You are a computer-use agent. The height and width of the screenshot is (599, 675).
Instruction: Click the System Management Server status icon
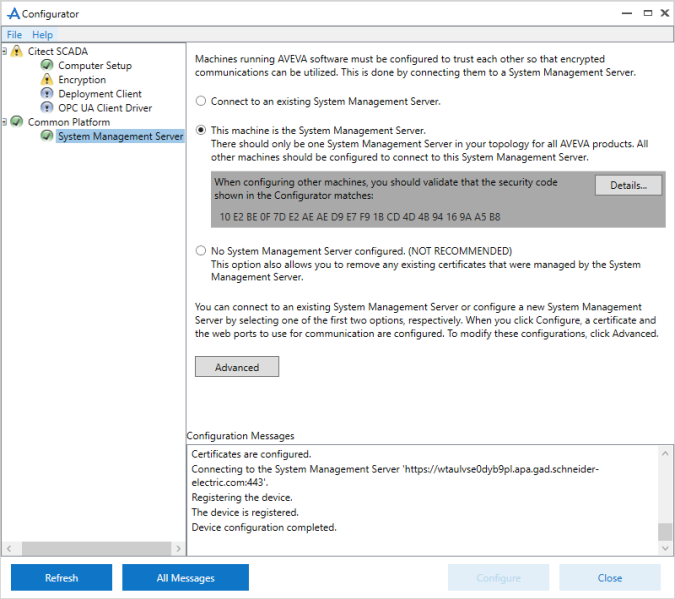click(47, 136)
